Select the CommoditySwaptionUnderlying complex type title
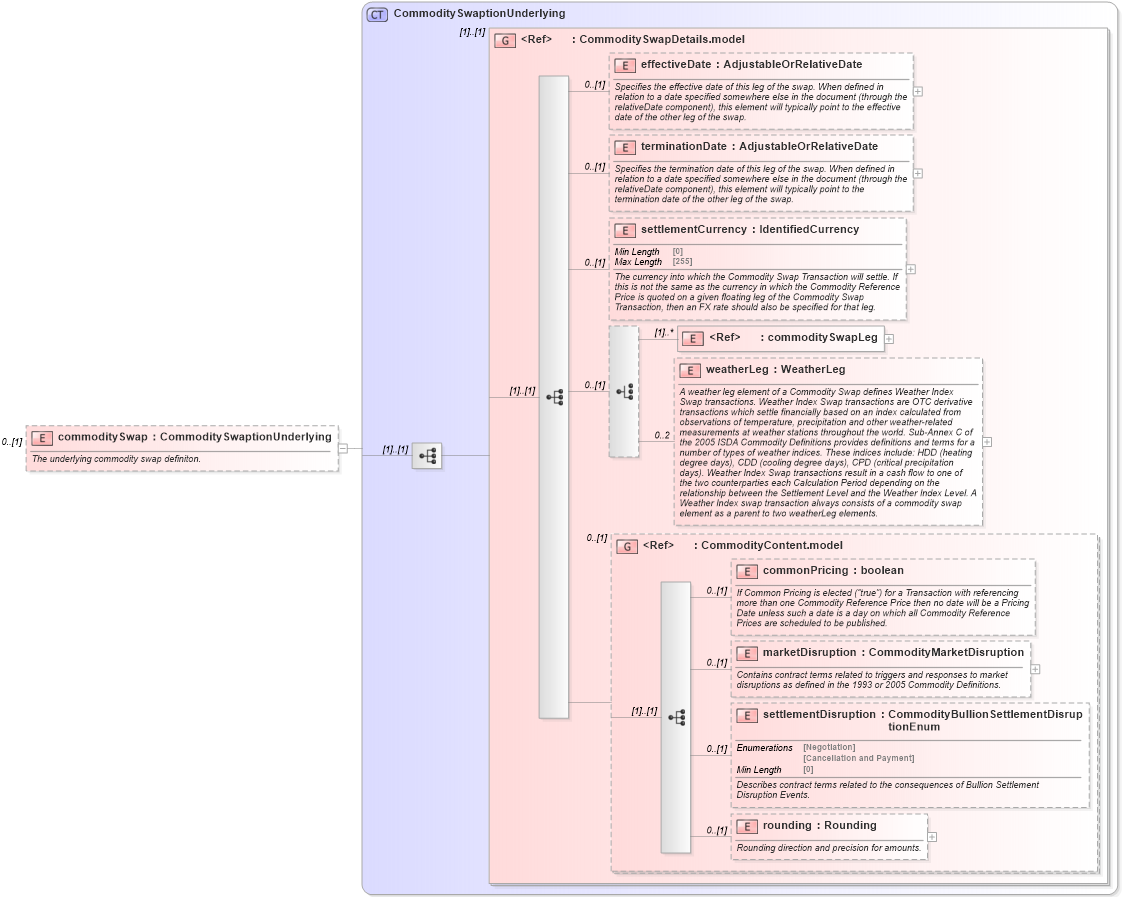 point(479,14)
